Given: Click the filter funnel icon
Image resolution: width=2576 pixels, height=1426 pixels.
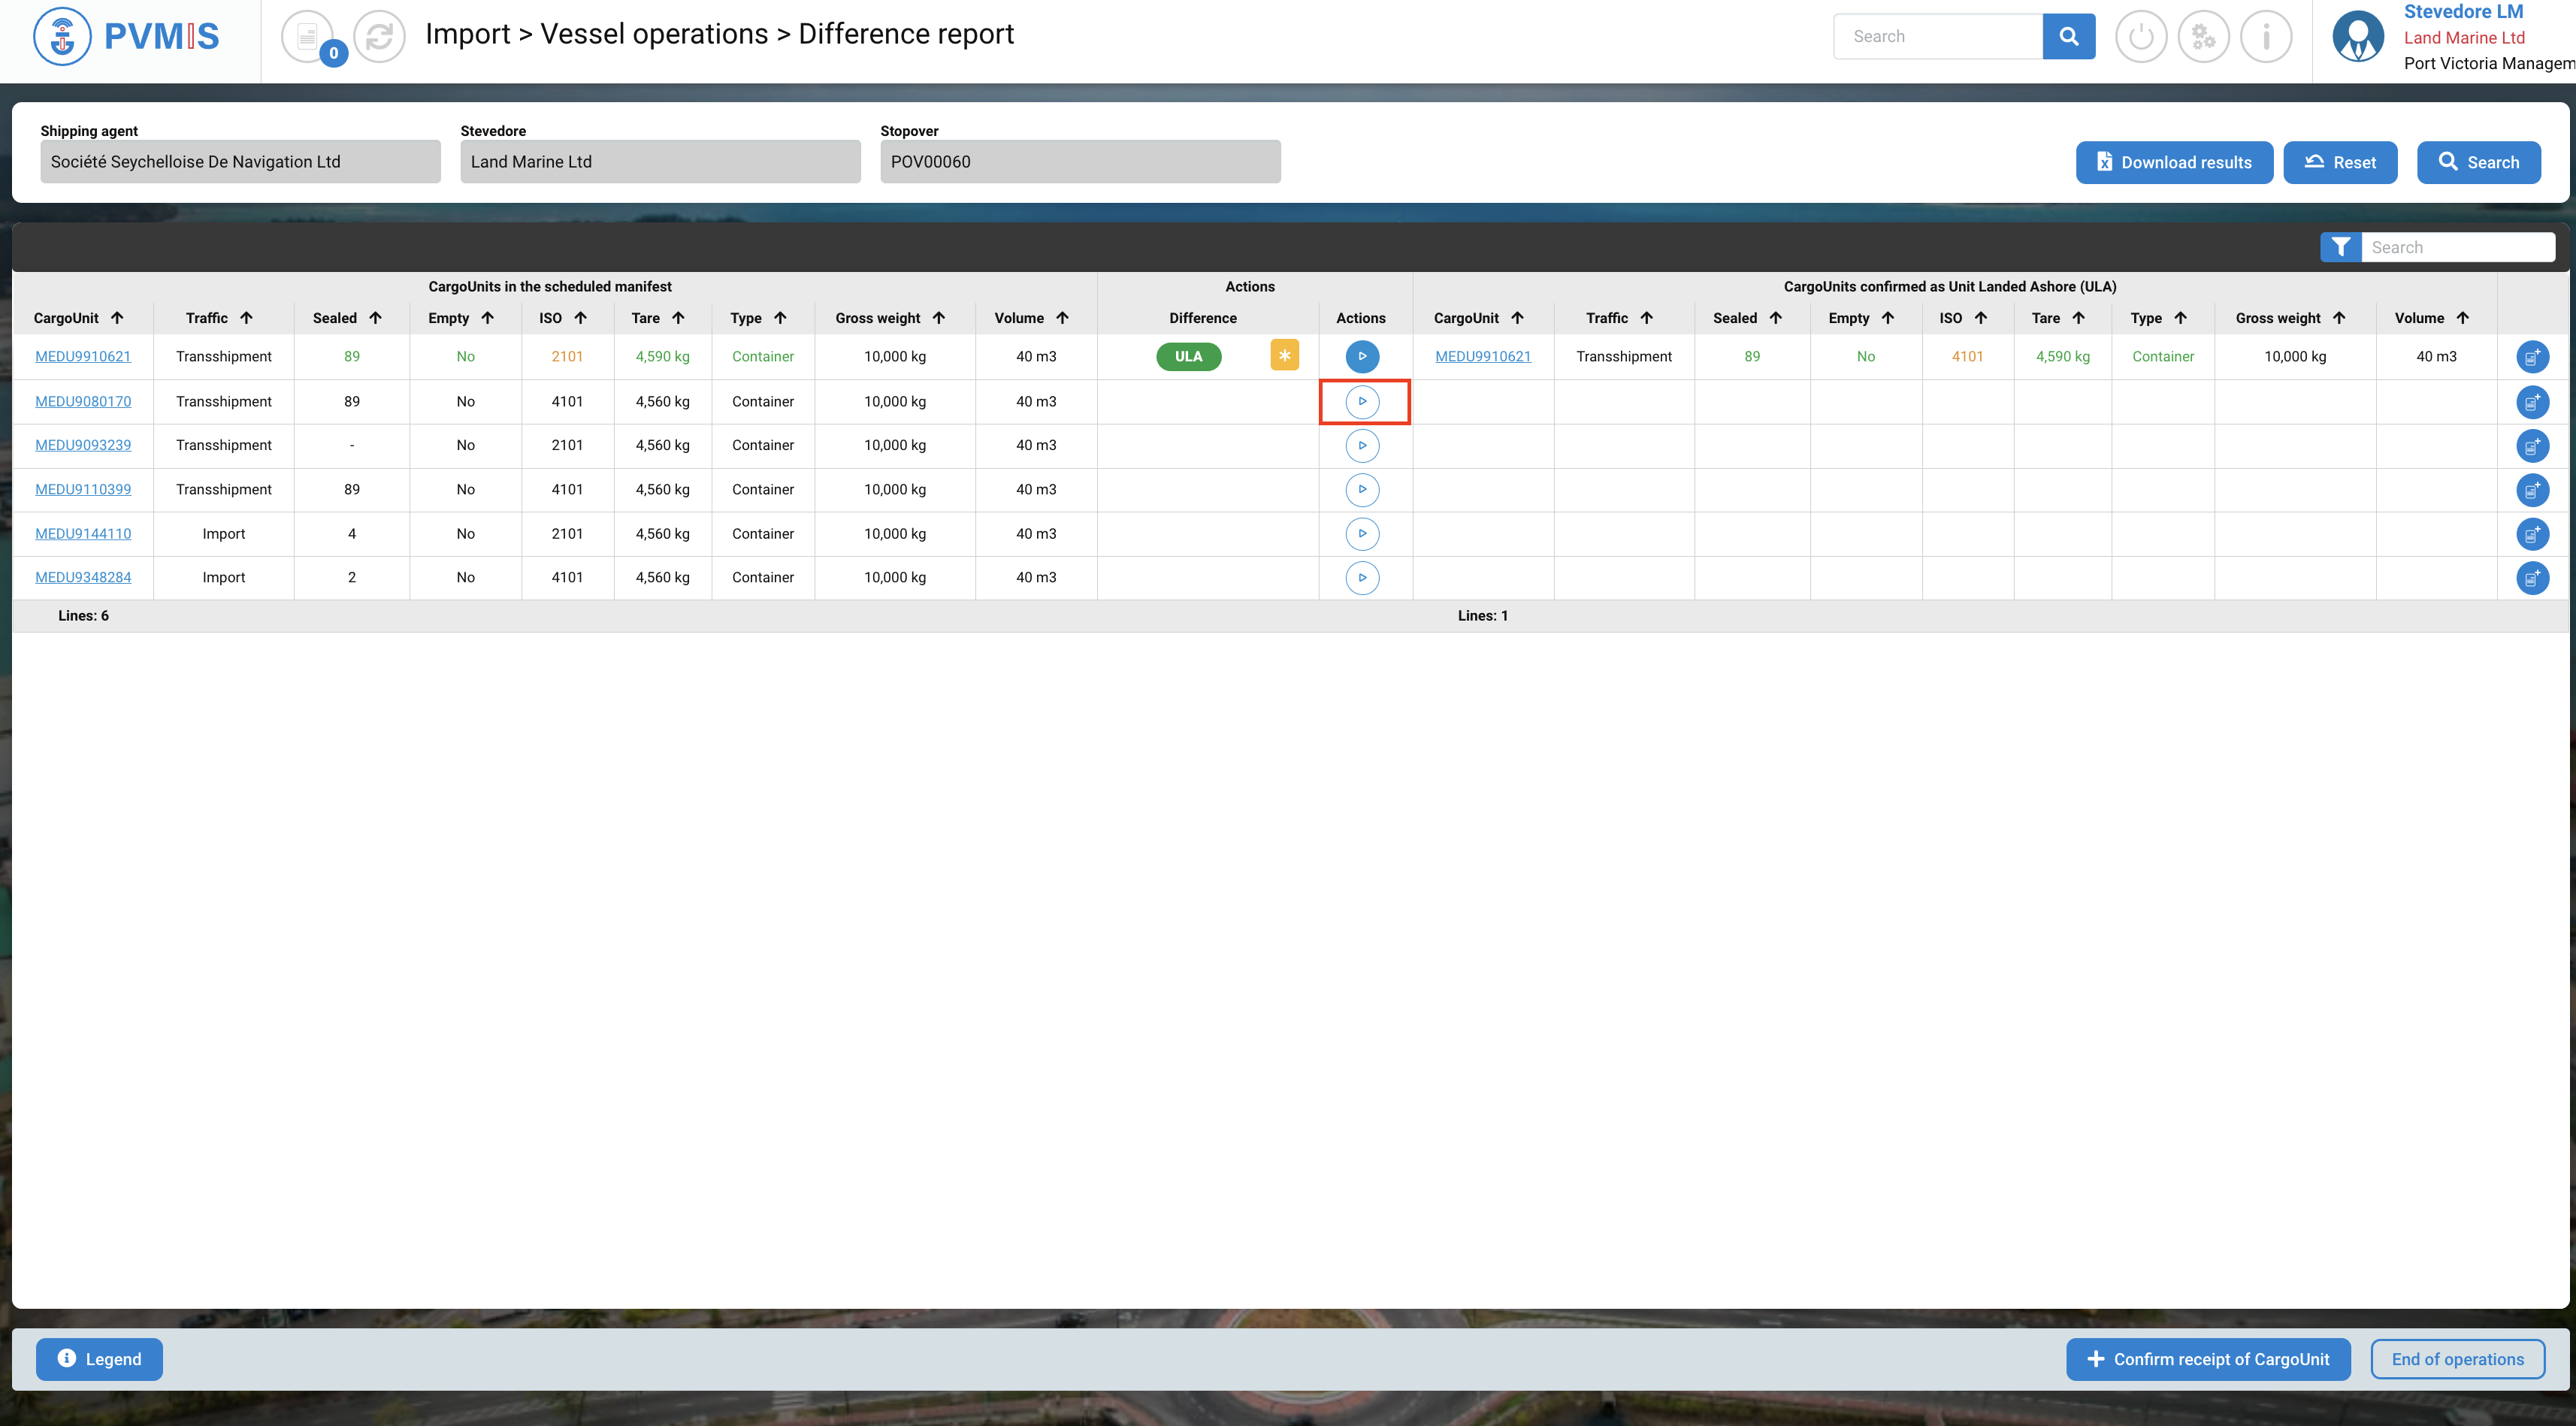Looking at the screenshot, I should pos(2340,247).
